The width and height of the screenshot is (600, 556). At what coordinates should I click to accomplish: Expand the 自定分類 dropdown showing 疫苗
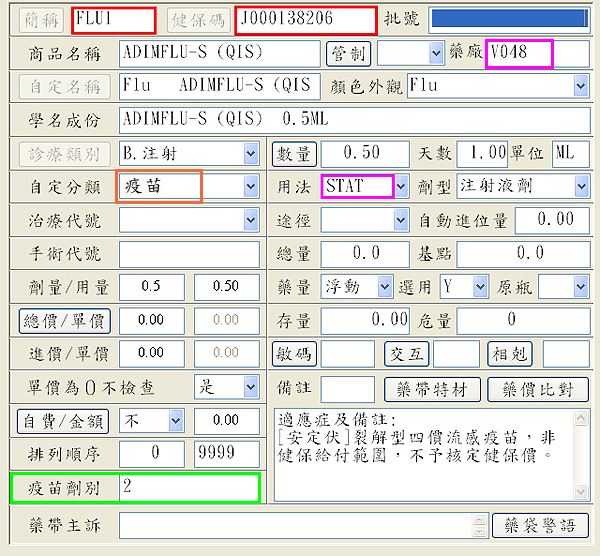pos(250,187)
